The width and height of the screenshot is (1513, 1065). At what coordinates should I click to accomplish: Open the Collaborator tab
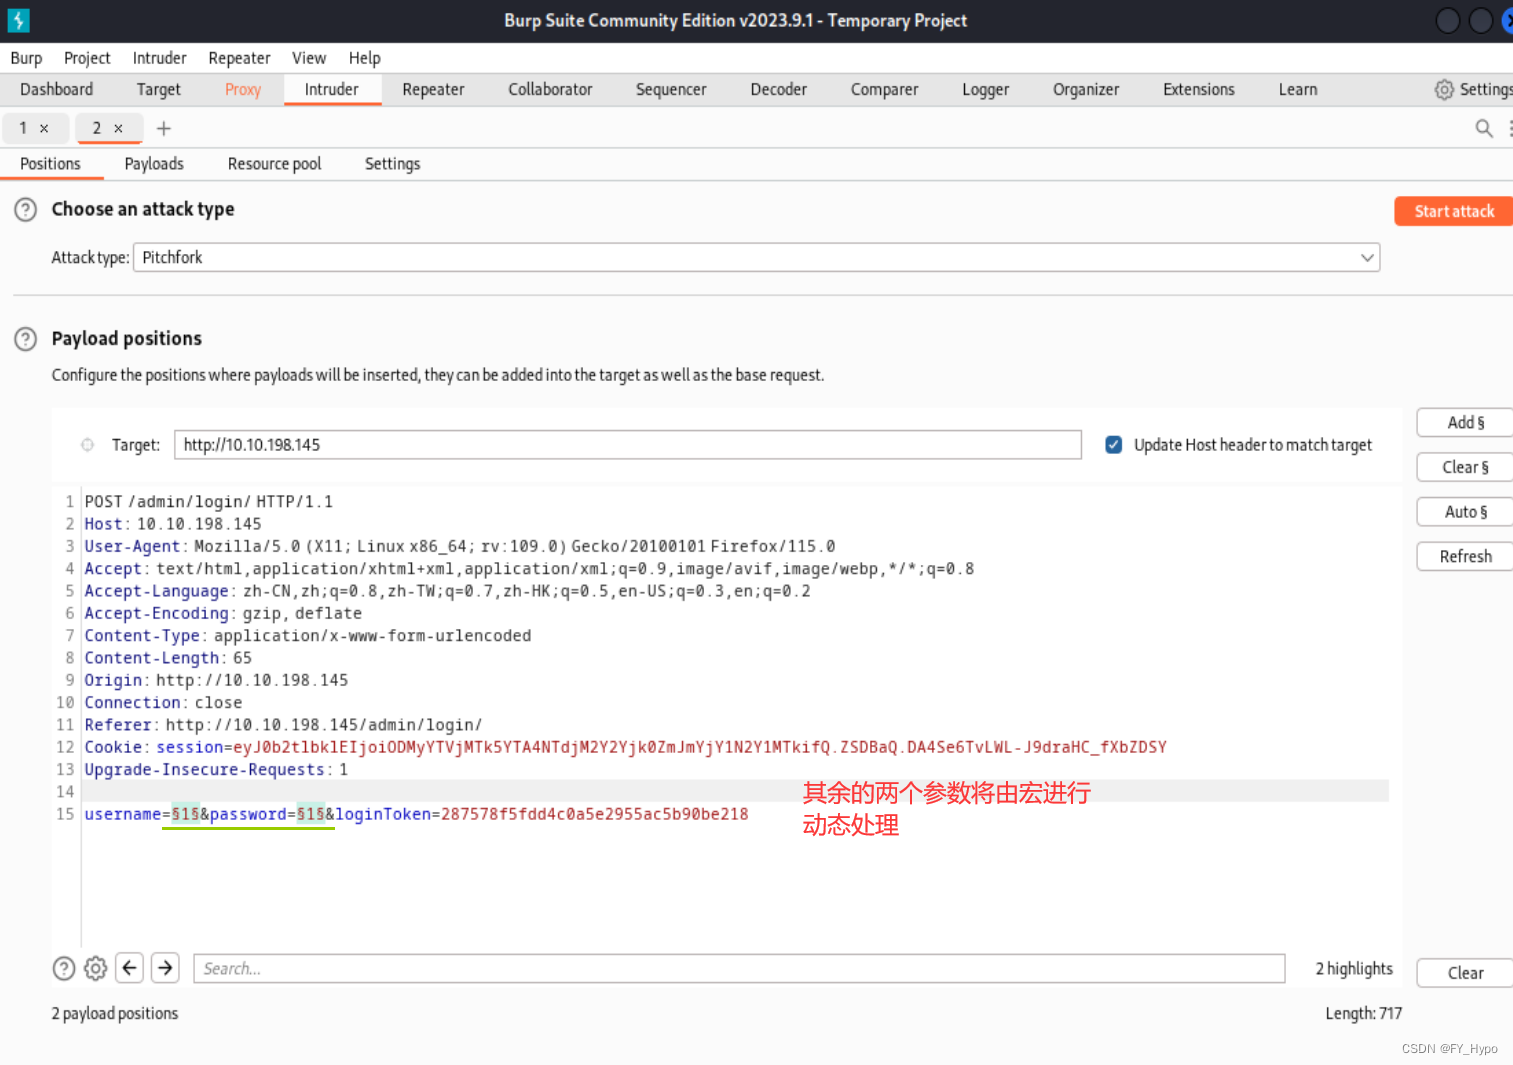point(550,89)
